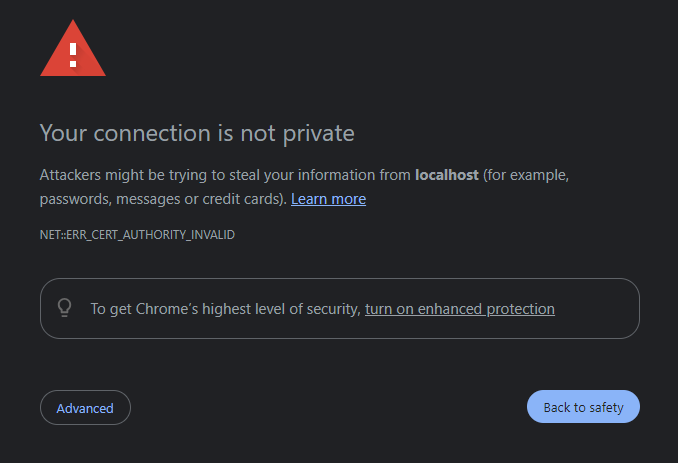The width and height of the screenshot is (678, 463).
Task: Click the NET::ERR_CERT_AUTHORITY_INVALID error code
Action: point(137,235)
